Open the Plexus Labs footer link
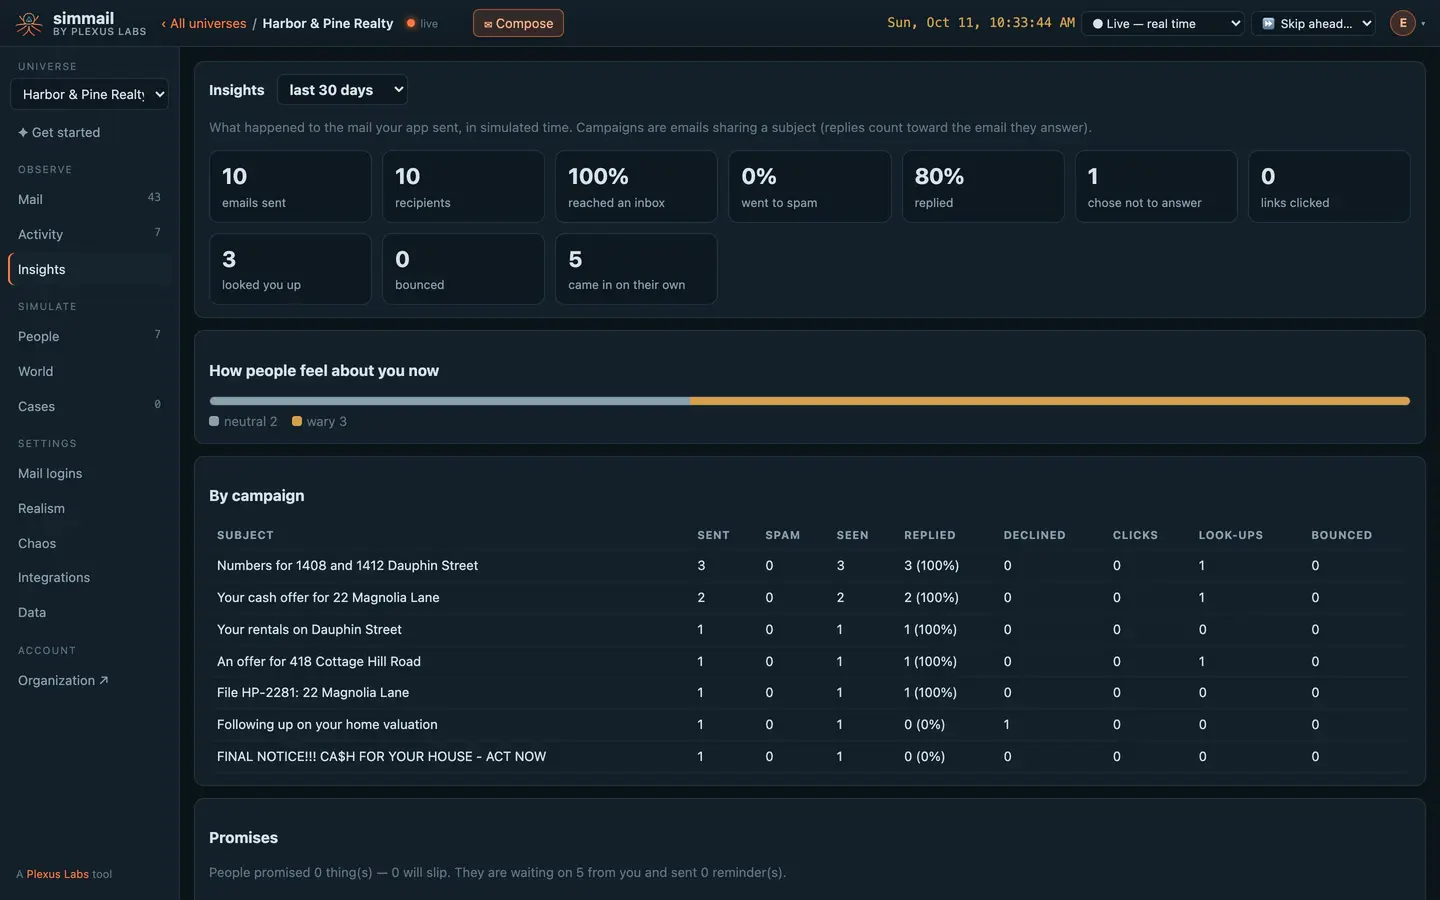 (x=58, y=874)
